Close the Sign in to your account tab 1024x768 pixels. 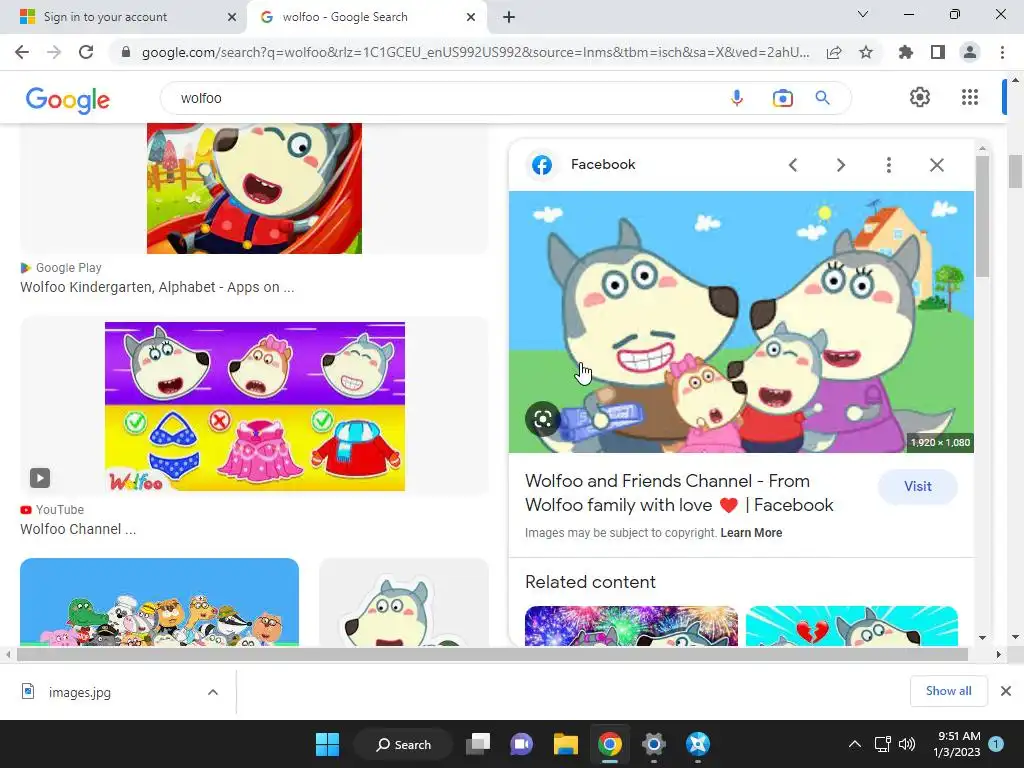(232, 17)
